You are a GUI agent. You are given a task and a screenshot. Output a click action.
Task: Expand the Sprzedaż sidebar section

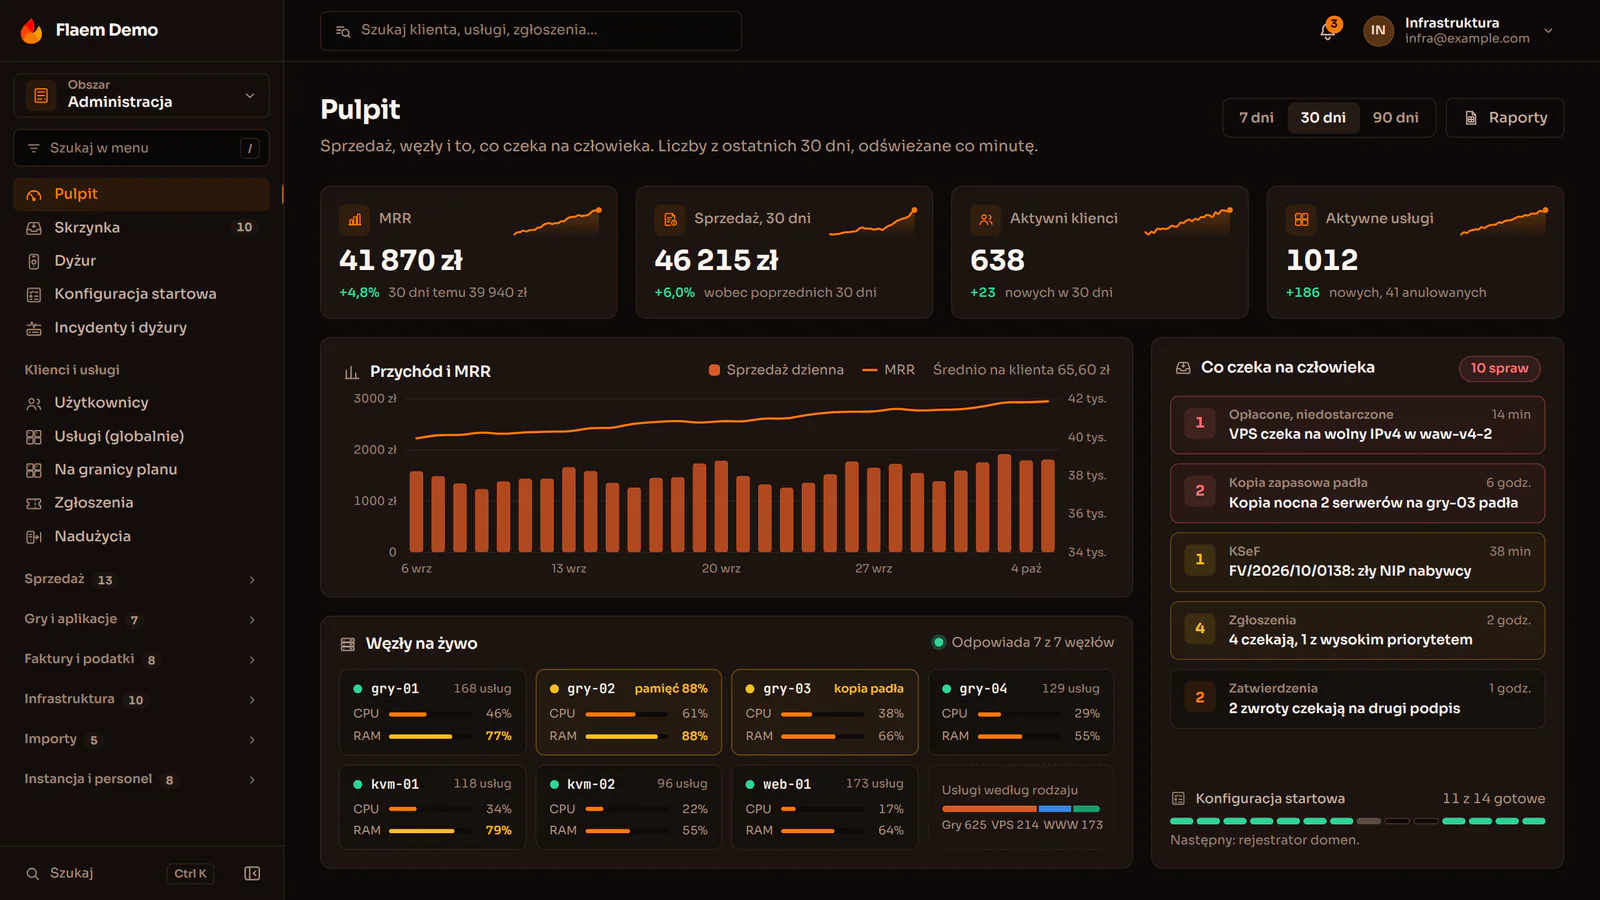[x=141, y=580]
